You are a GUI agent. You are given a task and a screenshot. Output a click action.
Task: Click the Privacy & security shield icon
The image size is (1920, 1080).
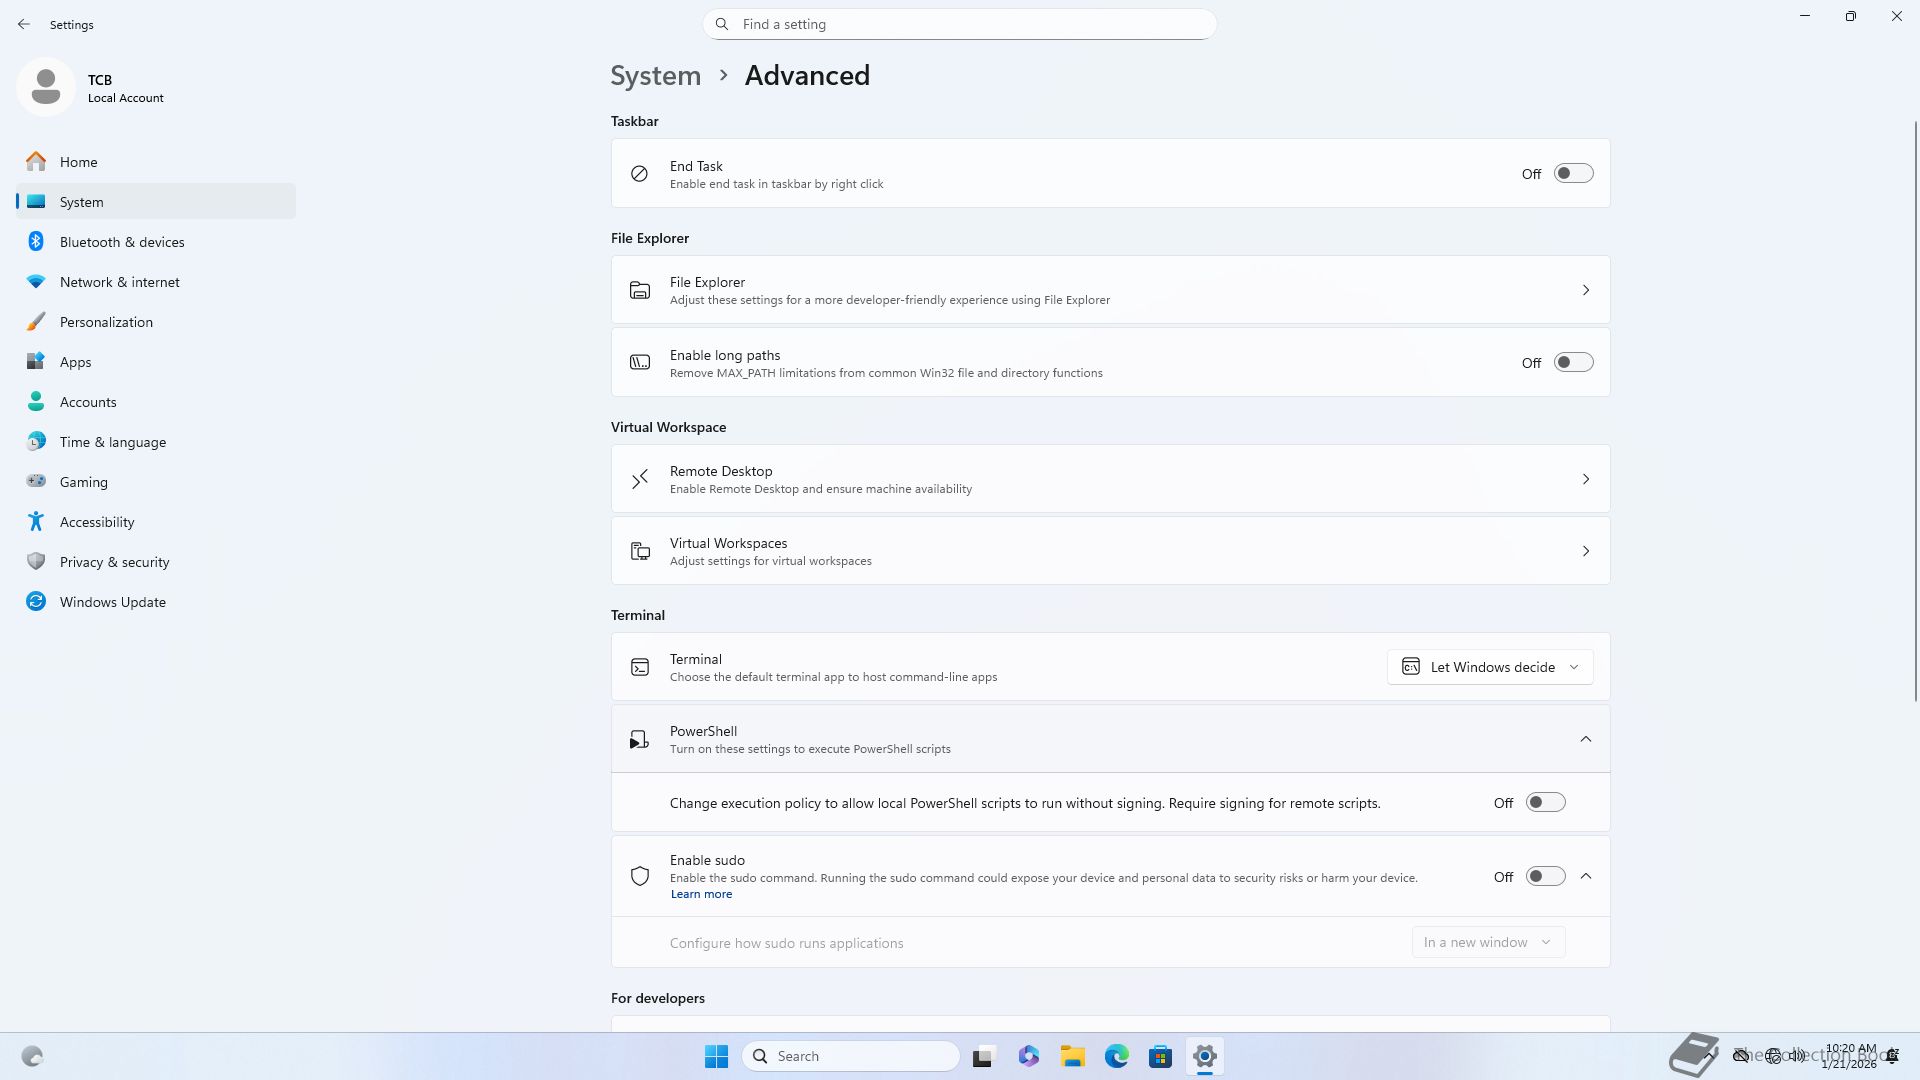(x=36, y=562)
